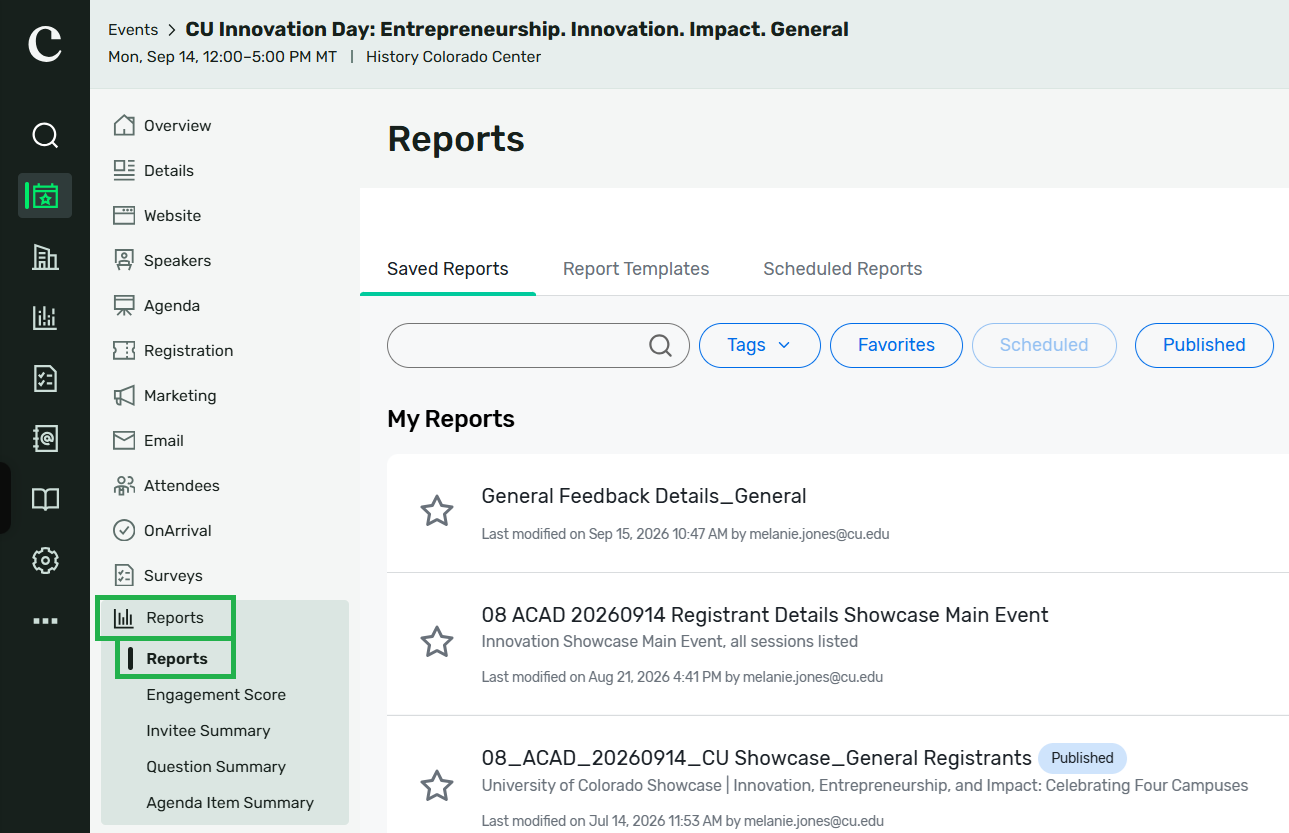Viewport: 1289px width, 833px height.
Task: Click the megaphone icon beside Marketing
Action: pyautogui.click(x=124, y=395)
